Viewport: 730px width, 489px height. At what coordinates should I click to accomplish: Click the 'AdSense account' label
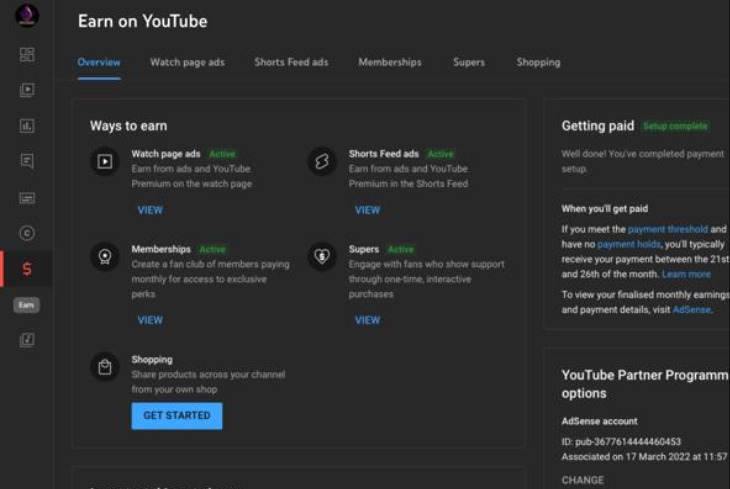599,421
